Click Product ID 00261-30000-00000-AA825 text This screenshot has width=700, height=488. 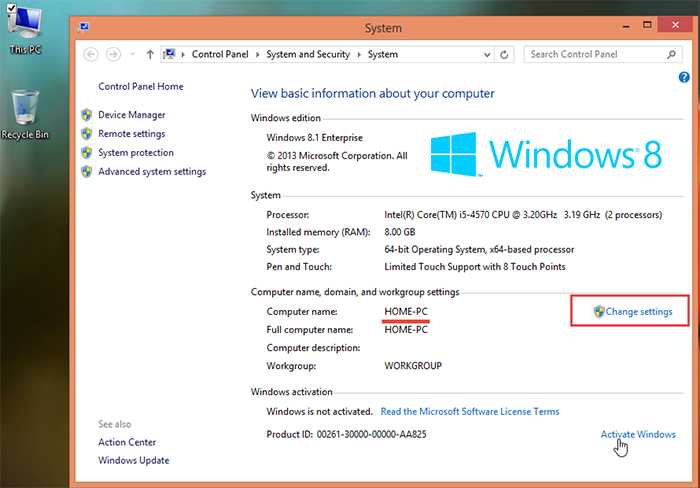pos(346,434)
